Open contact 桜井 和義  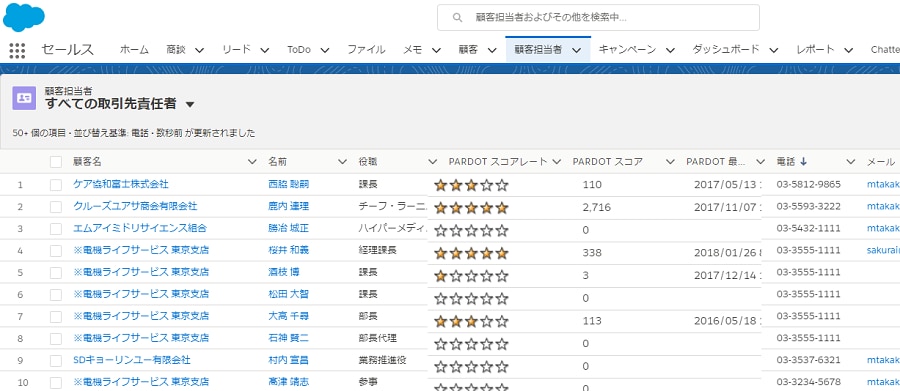289,250
